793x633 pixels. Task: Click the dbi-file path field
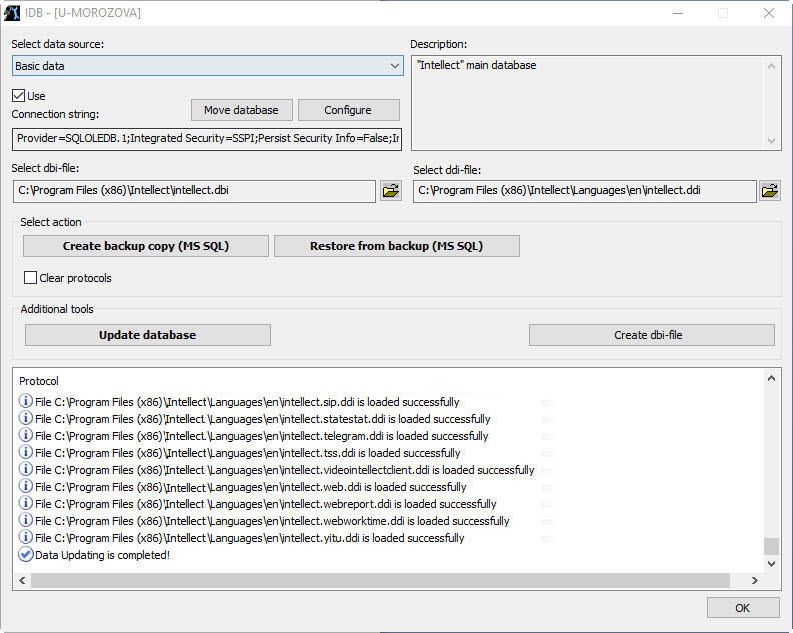[194, 191]
